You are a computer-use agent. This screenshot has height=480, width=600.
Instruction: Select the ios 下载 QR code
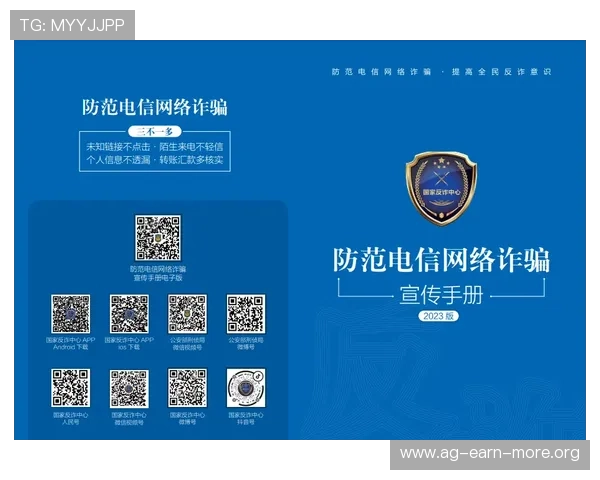tap(129, 314)
